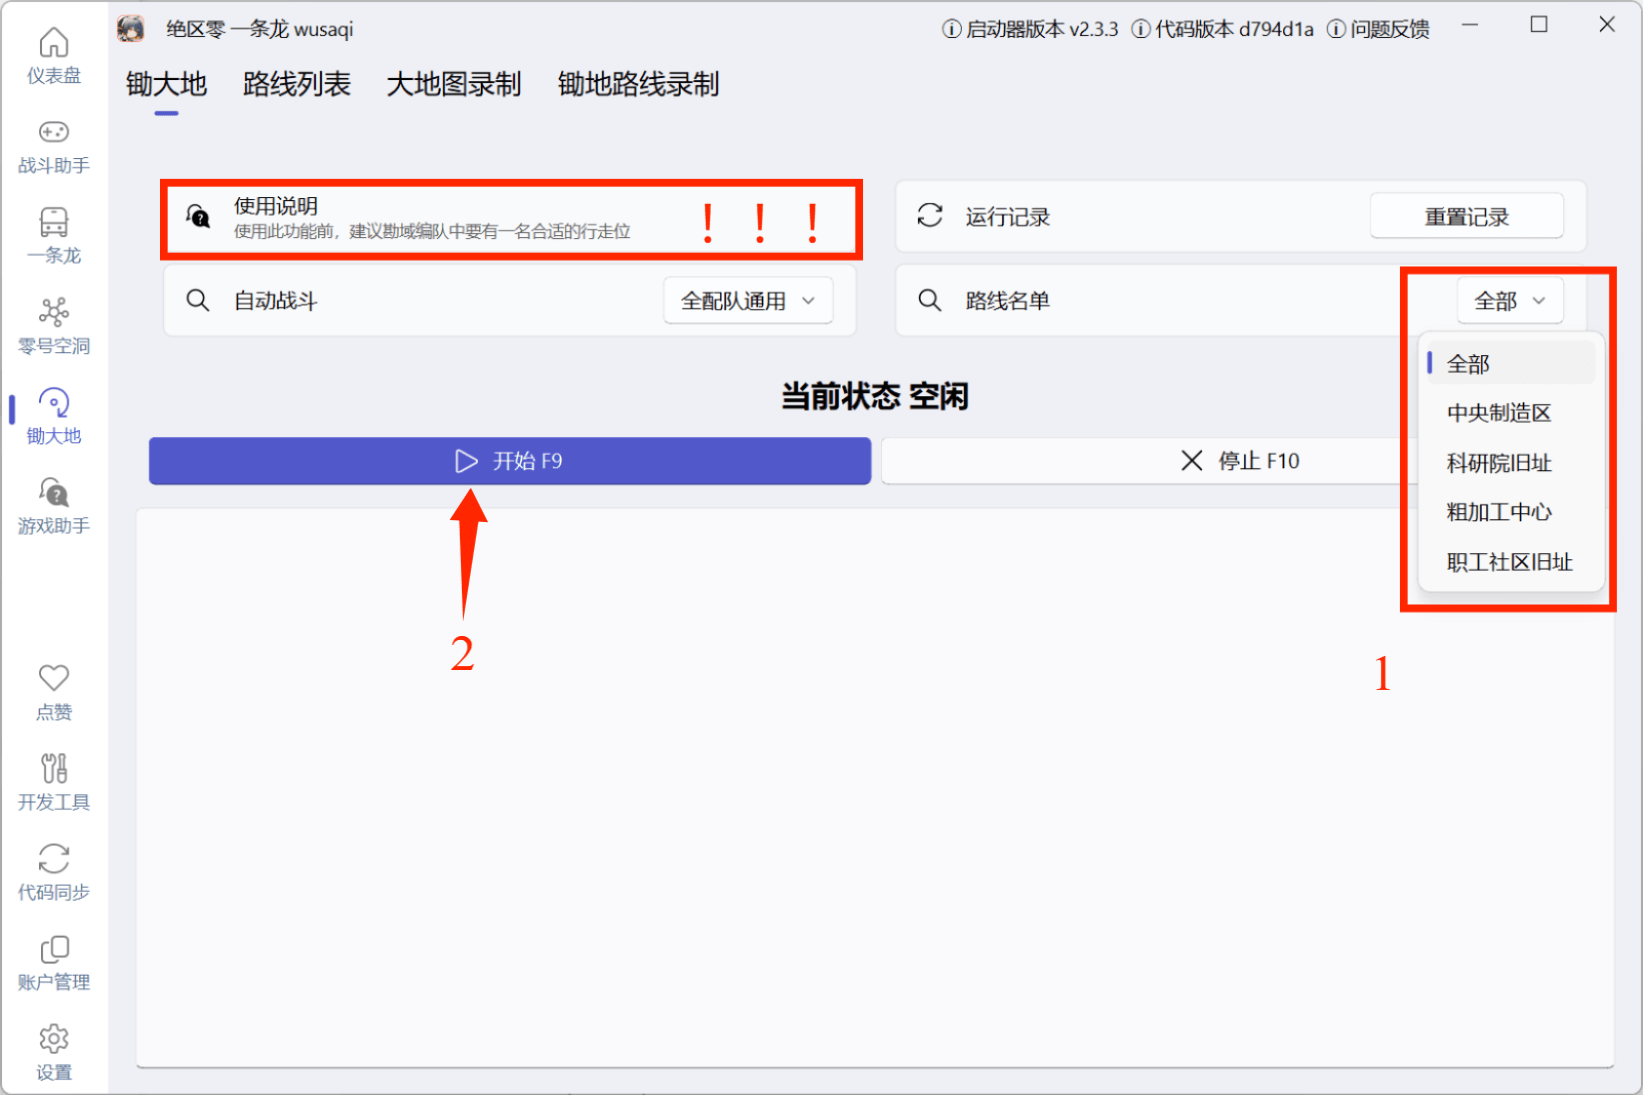This screenshot has width=1643, height=1095.
Task: Select 科研院旧址 option in list
Action: tap(1498, 463)
